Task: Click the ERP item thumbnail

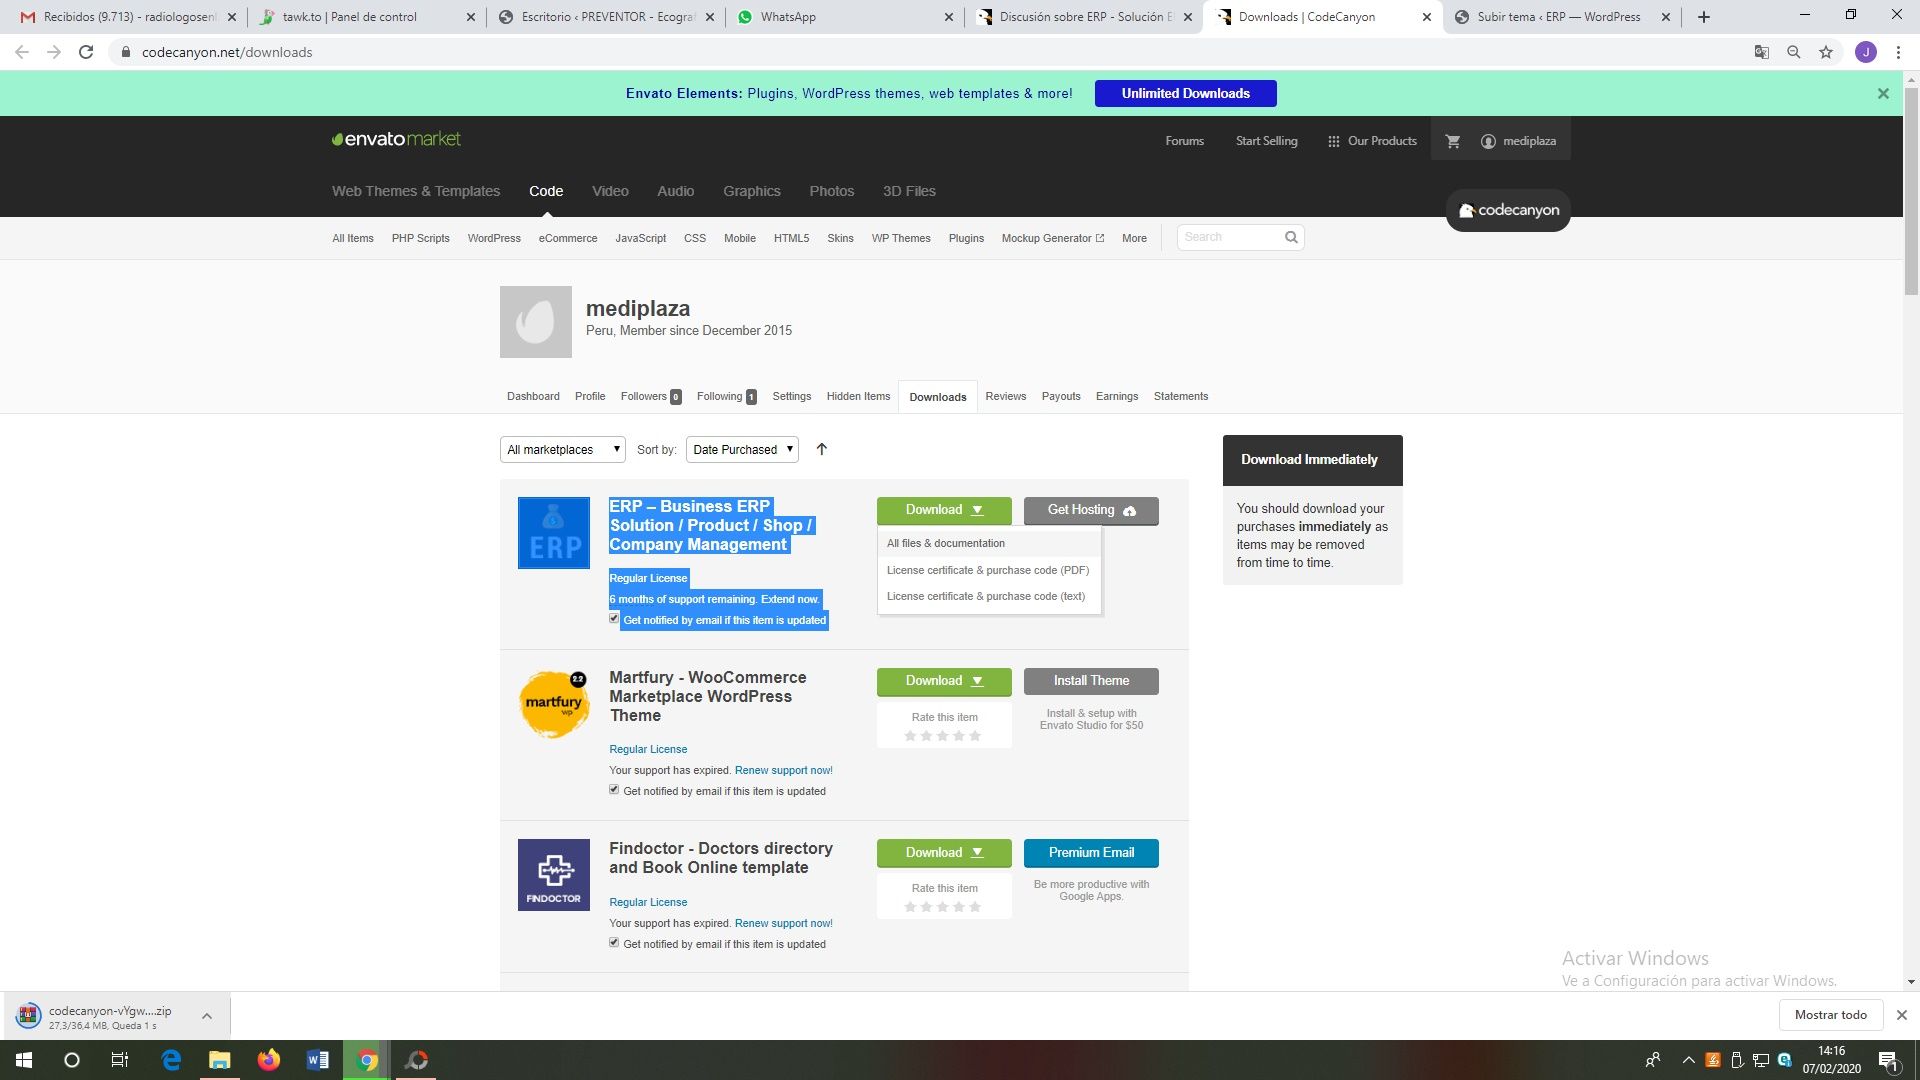Action: (554, 533)
